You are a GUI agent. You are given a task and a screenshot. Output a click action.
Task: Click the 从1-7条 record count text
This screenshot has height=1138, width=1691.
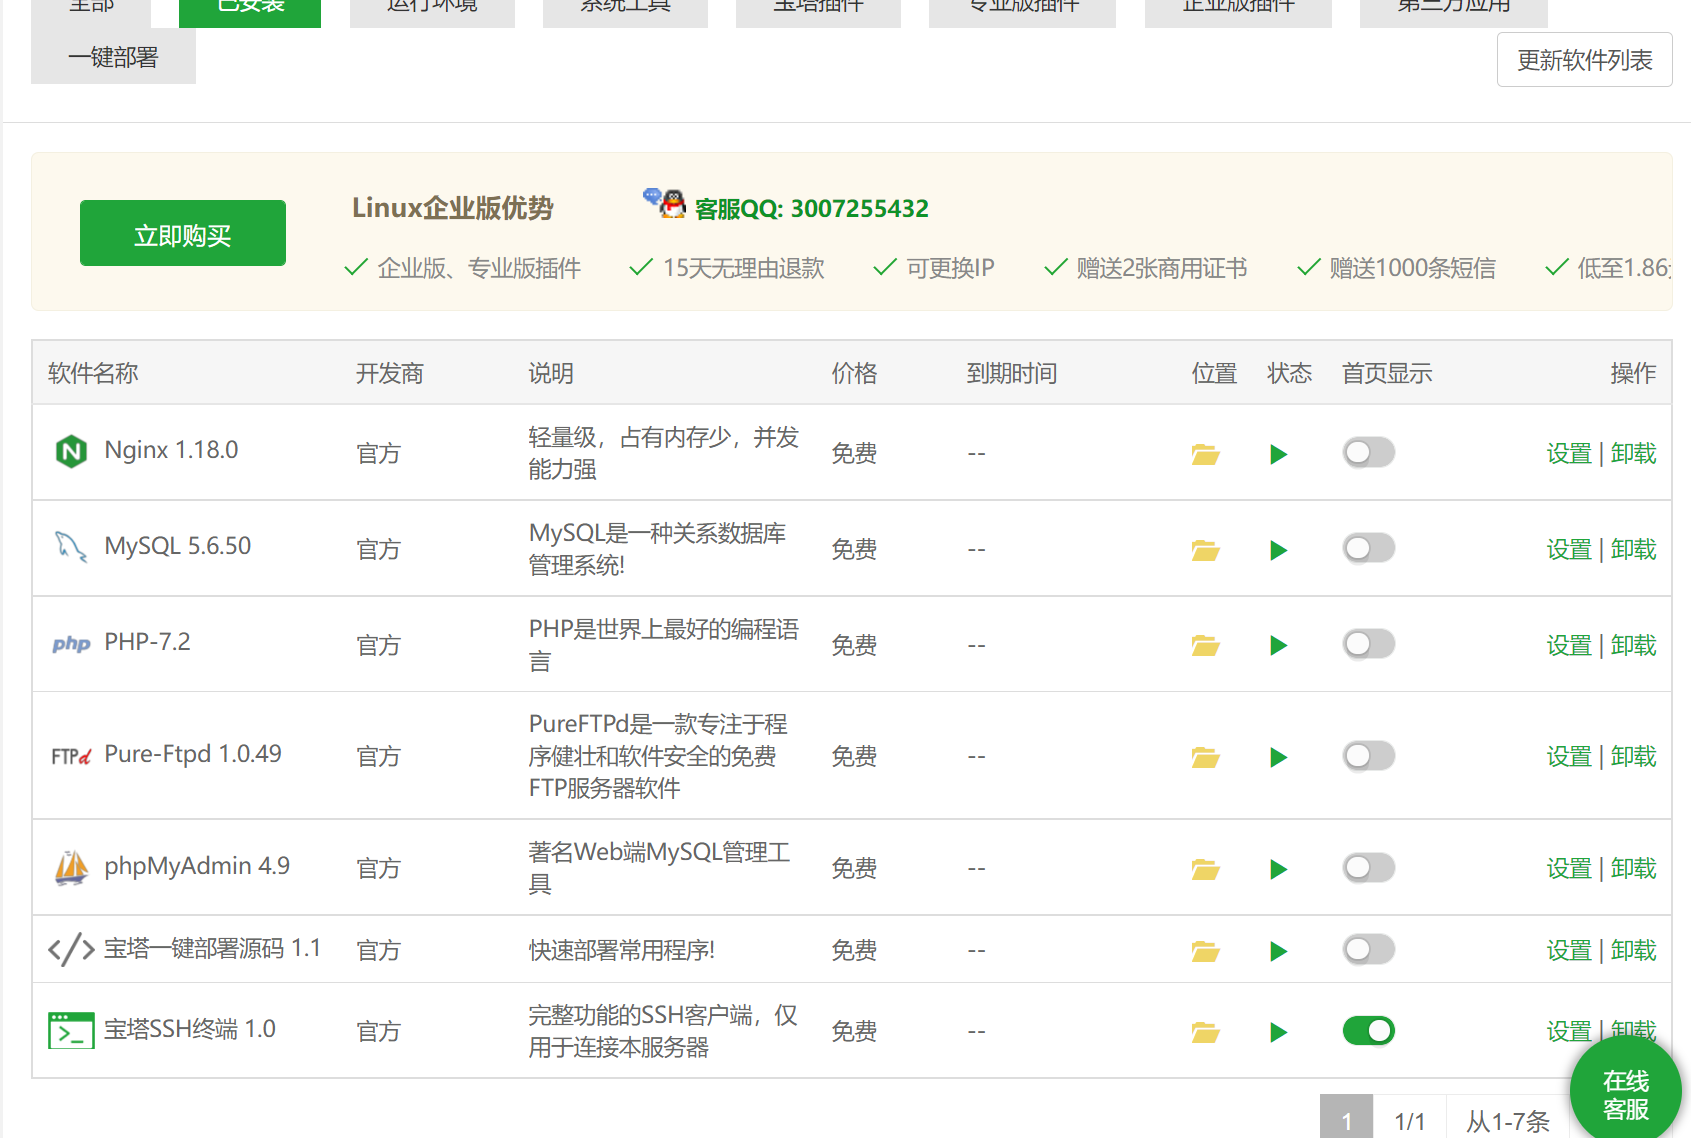tap(1508, 1122)
